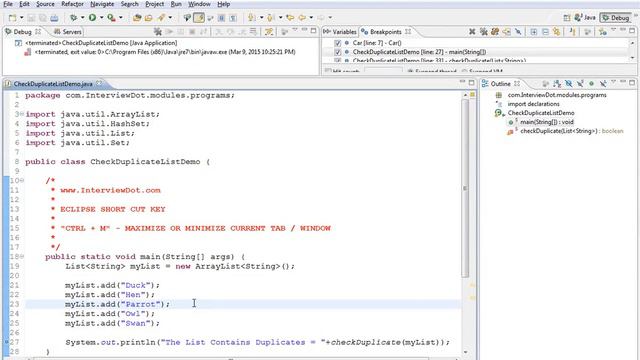
Task: Toggle Hide Local Types in Outline
Action: [x=603, y=84]
